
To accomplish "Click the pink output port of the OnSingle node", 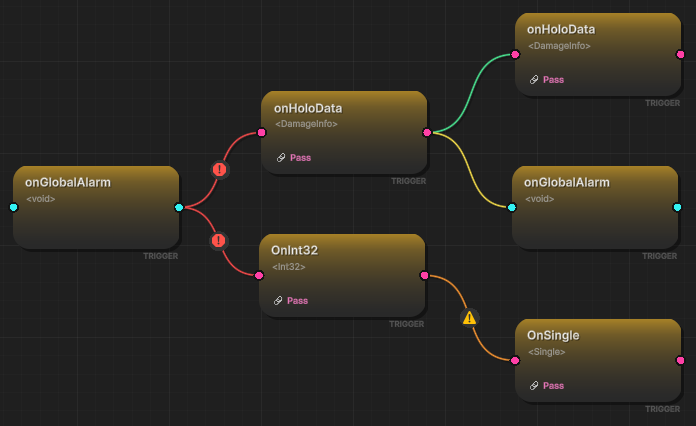I will (680, 360).
